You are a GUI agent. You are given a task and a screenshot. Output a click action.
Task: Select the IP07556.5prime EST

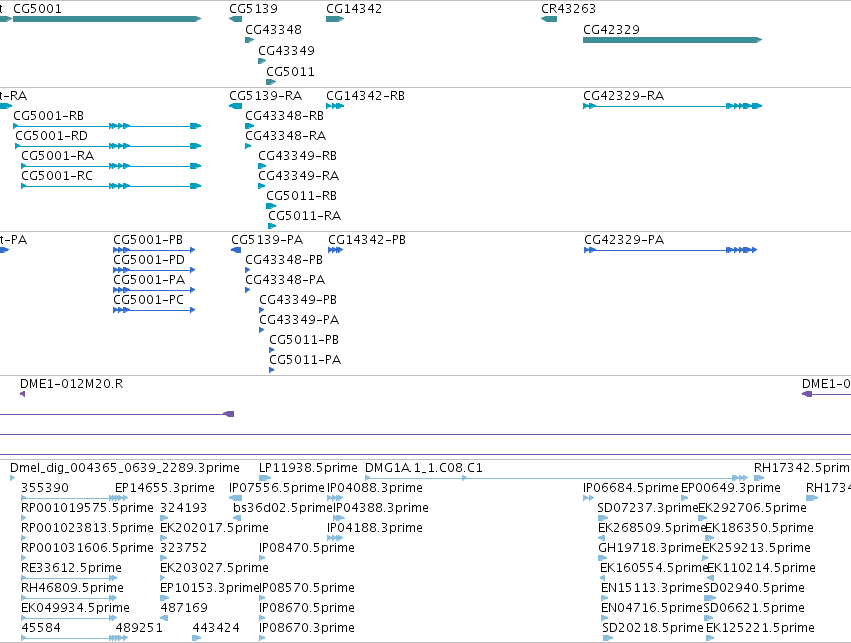[236, 498]
